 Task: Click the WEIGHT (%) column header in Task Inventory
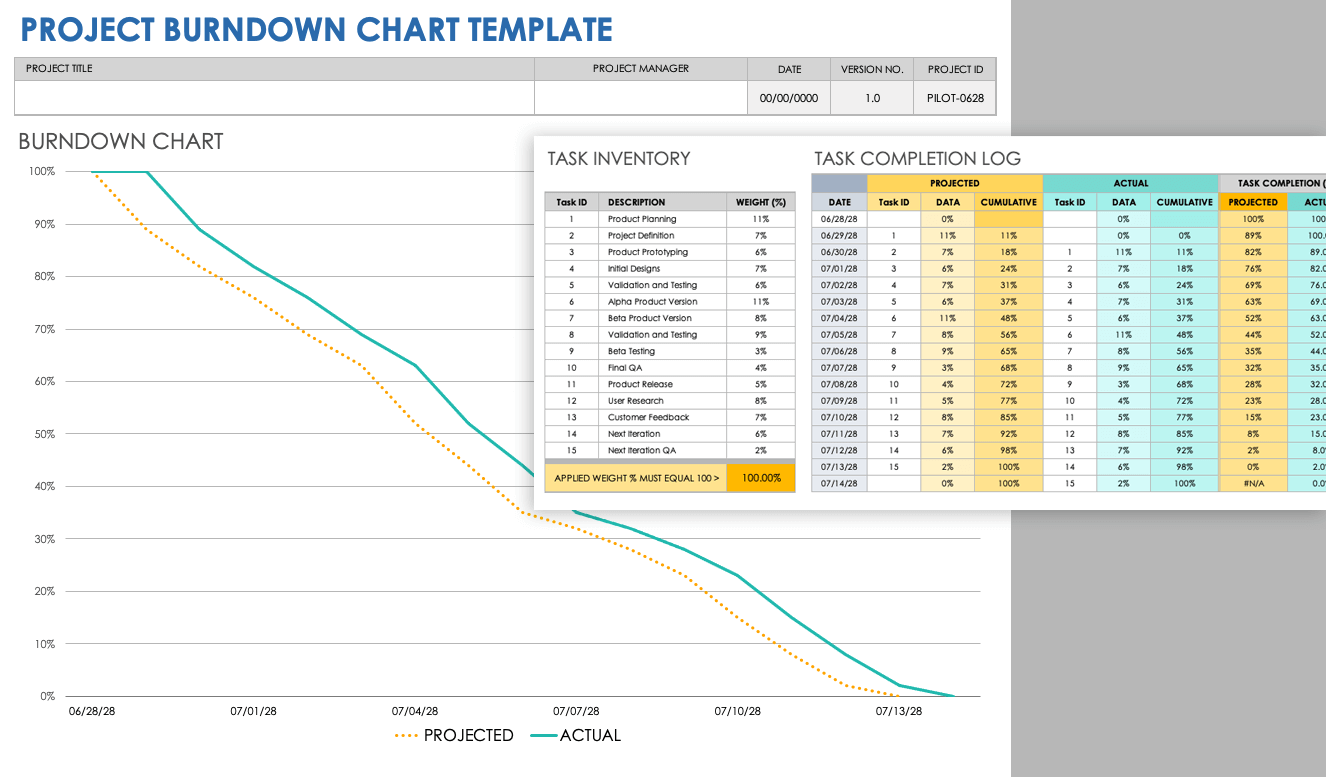tap(761, 202)
